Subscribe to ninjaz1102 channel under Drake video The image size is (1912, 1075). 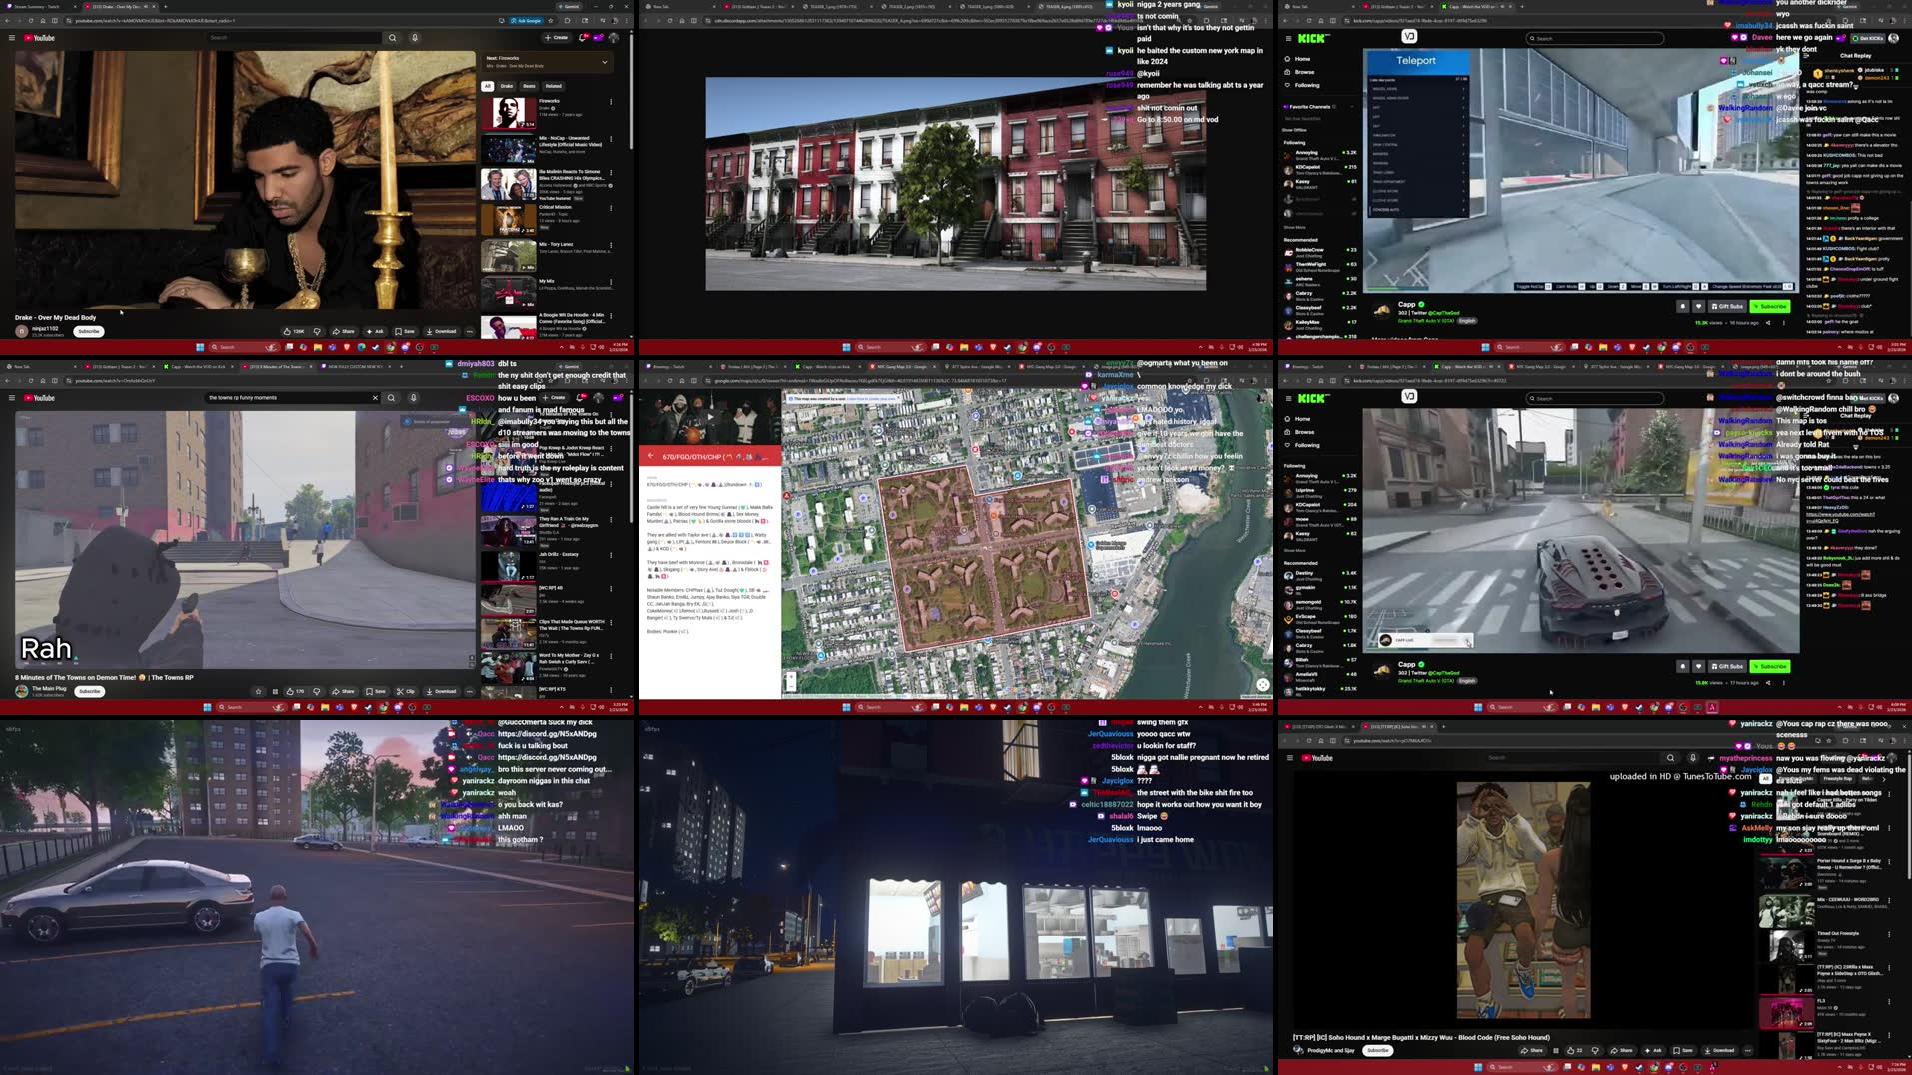pos(89,331)
